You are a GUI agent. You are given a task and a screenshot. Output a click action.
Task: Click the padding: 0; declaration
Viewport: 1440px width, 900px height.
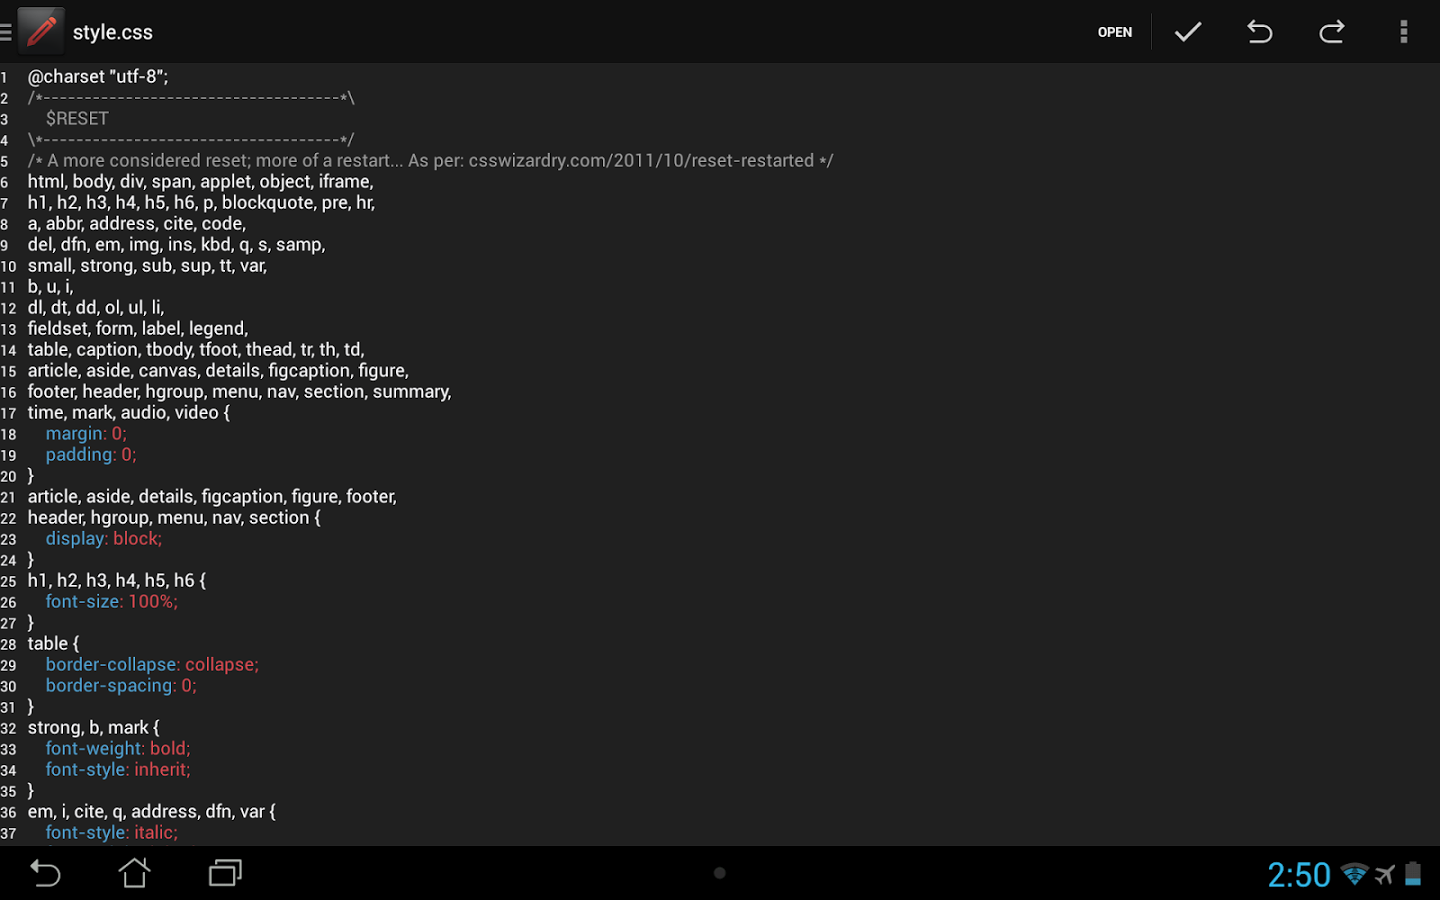[91, 454]
